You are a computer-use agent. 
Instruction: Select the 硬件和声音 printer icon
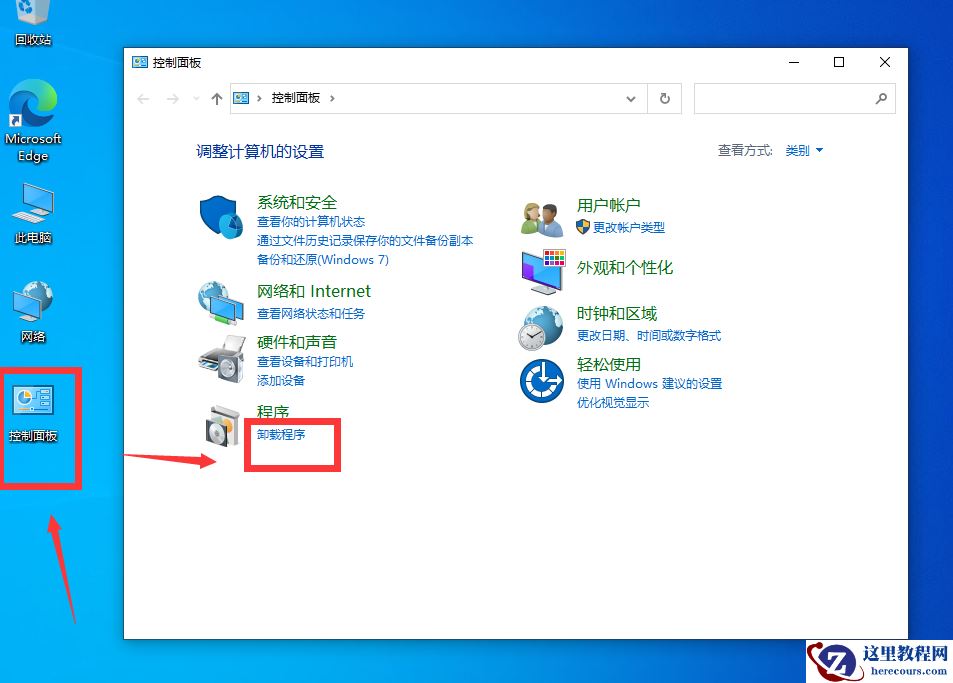221,356
